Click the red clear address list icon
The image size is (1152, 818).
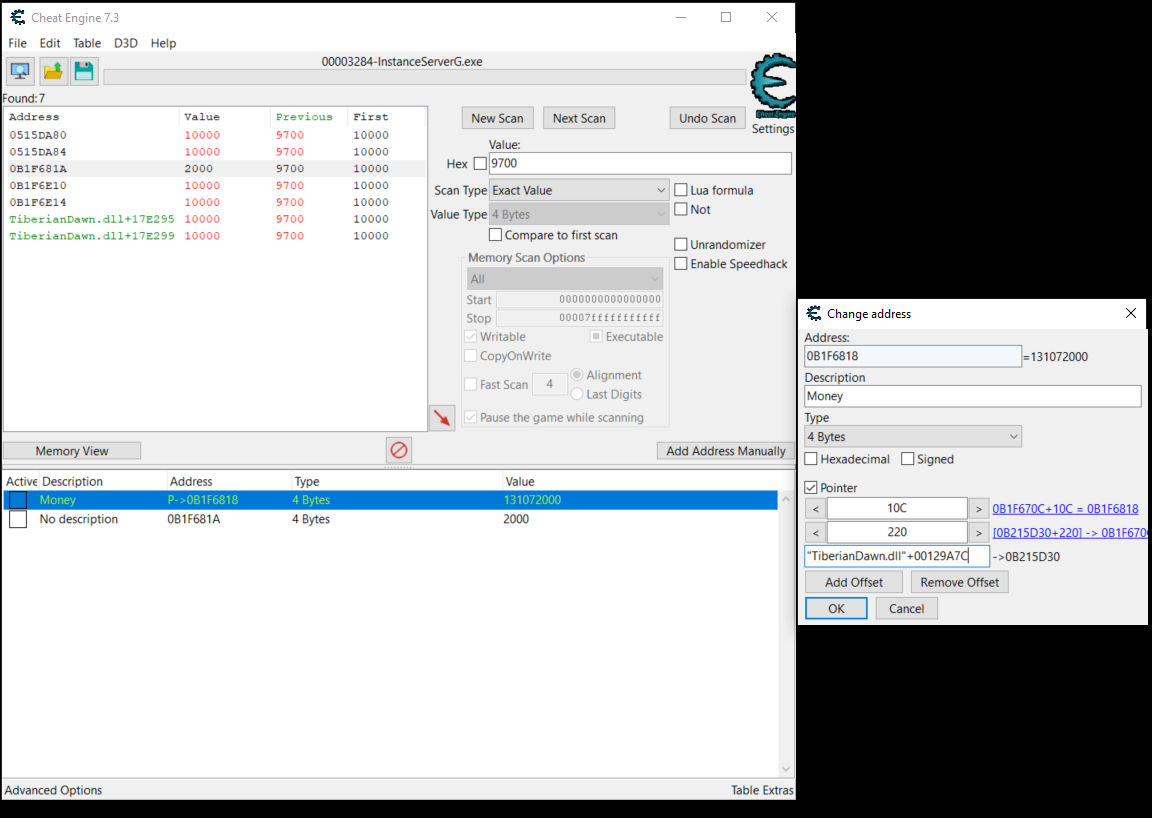click(399, 451)
